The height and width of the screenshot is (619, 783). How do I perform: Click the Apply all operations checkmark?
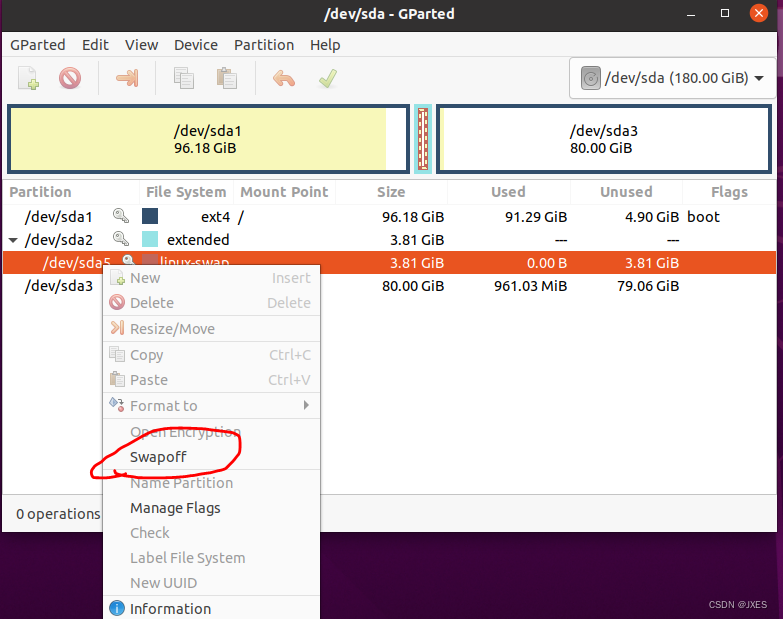point(328,78)
